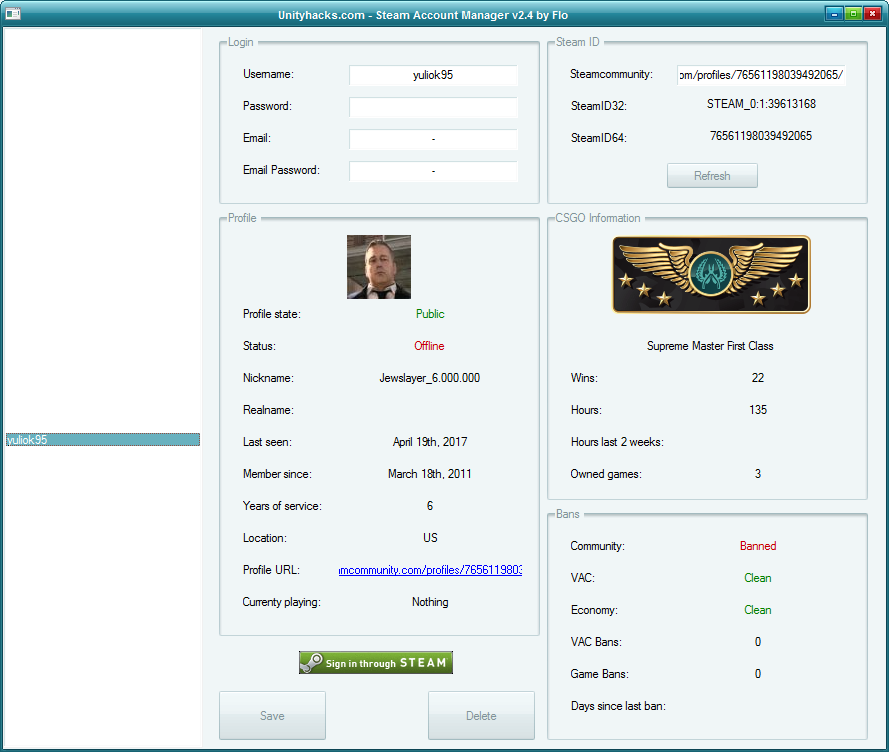Click the Delete button
The image size is (889, 752).
pos(481,716)
